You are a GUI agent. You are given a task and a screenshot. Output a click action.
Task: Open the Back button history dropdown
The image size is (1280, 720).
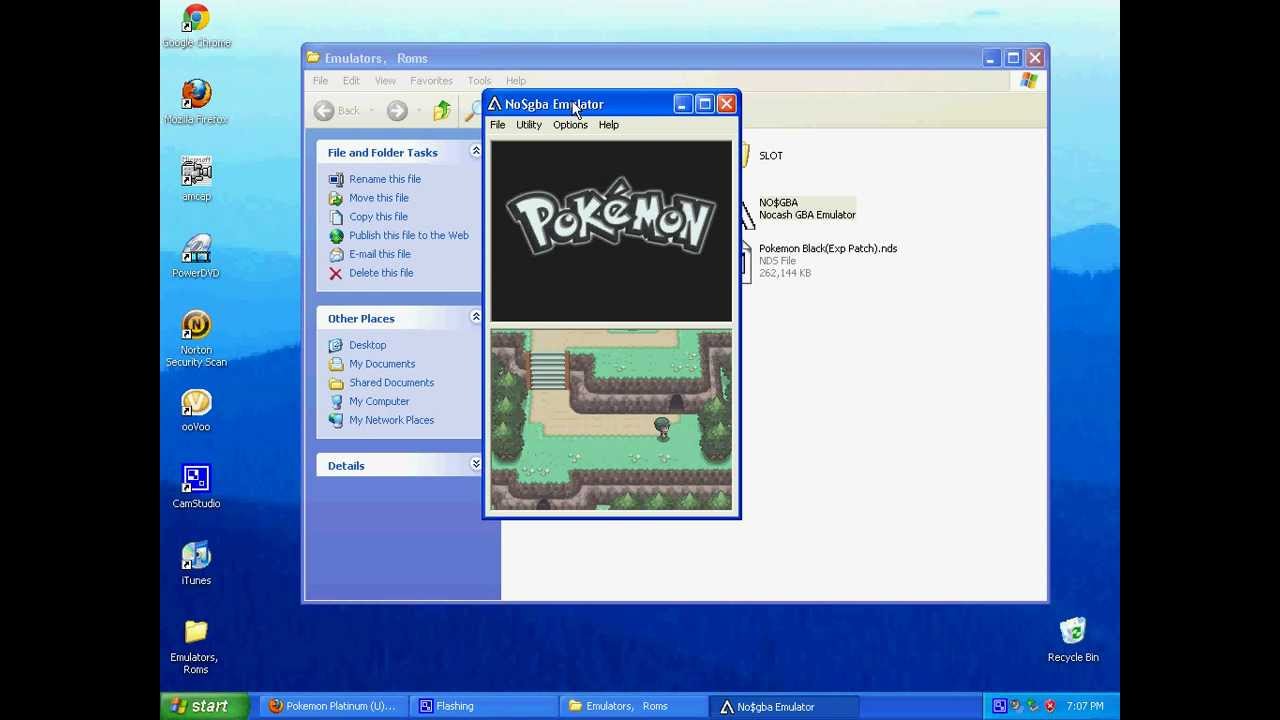tap(371, 111)
